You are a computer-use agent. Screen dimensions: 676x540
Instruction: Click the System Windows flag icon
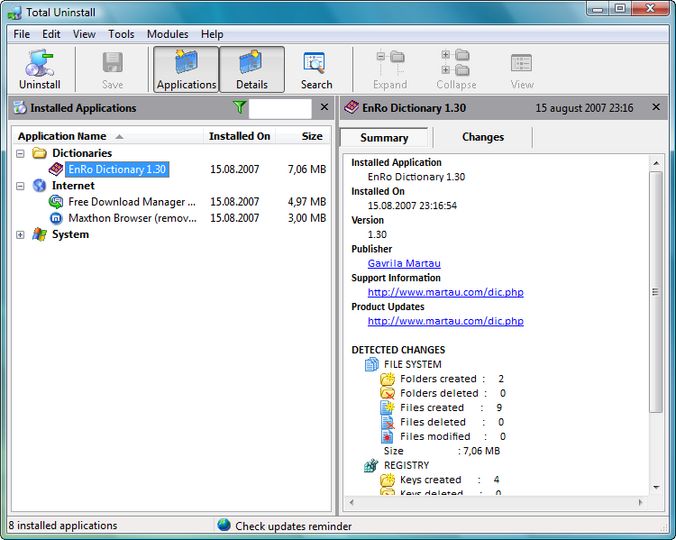(x=39, y=234)
